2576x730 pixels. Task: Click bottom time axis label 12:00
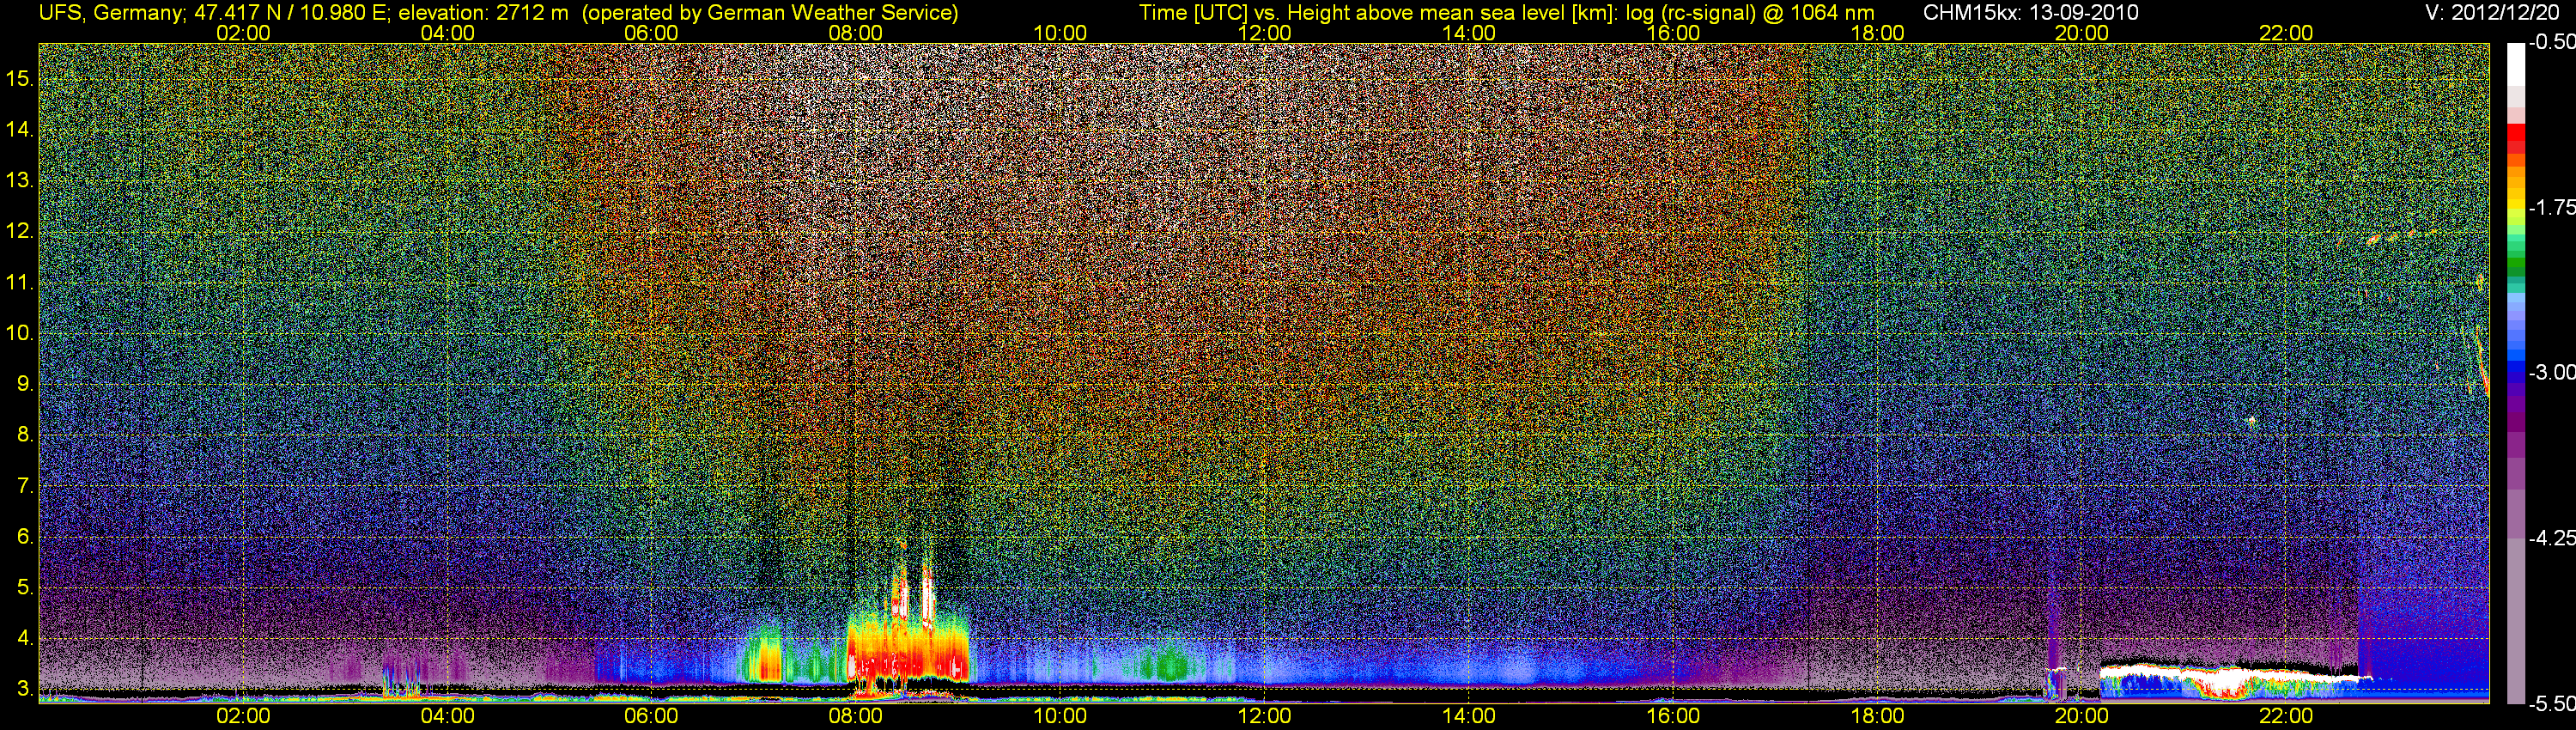[1264, 716]
